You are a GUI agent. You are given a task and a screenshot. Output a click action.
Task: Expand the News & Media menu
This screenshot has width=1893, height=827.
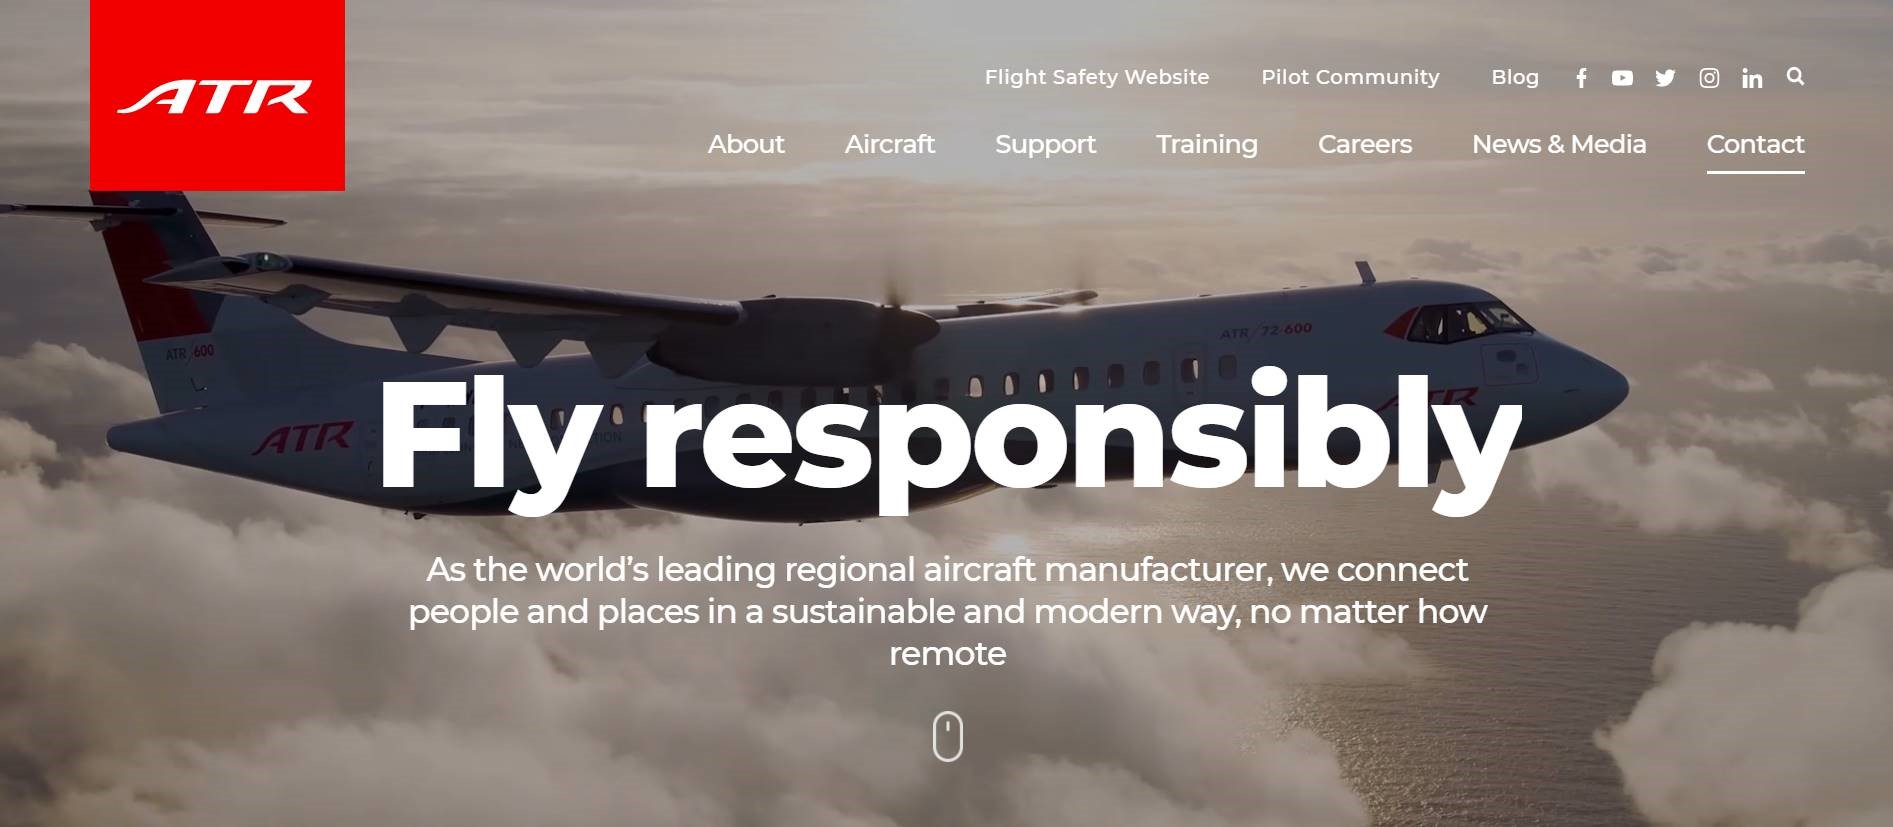1559,144
